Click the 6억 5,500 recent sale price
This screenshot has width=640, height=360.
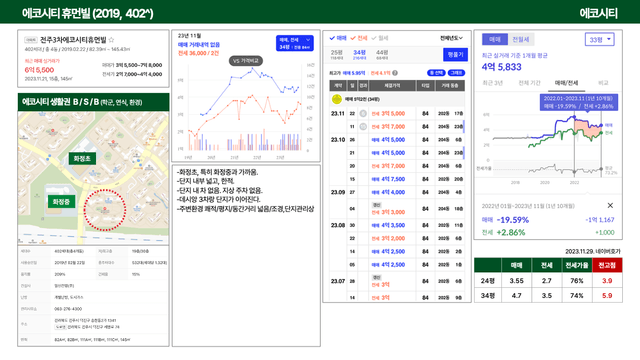click(x=39, y=70)
